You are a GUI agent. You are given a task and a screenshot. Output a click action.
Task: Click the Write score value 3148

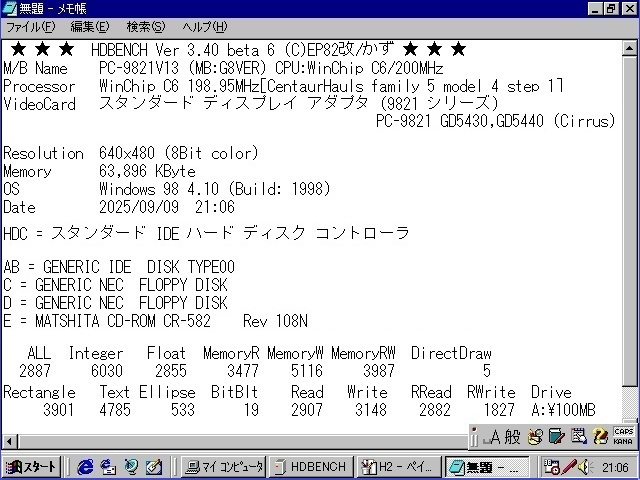pyautogui.click(x=371, y=409)
